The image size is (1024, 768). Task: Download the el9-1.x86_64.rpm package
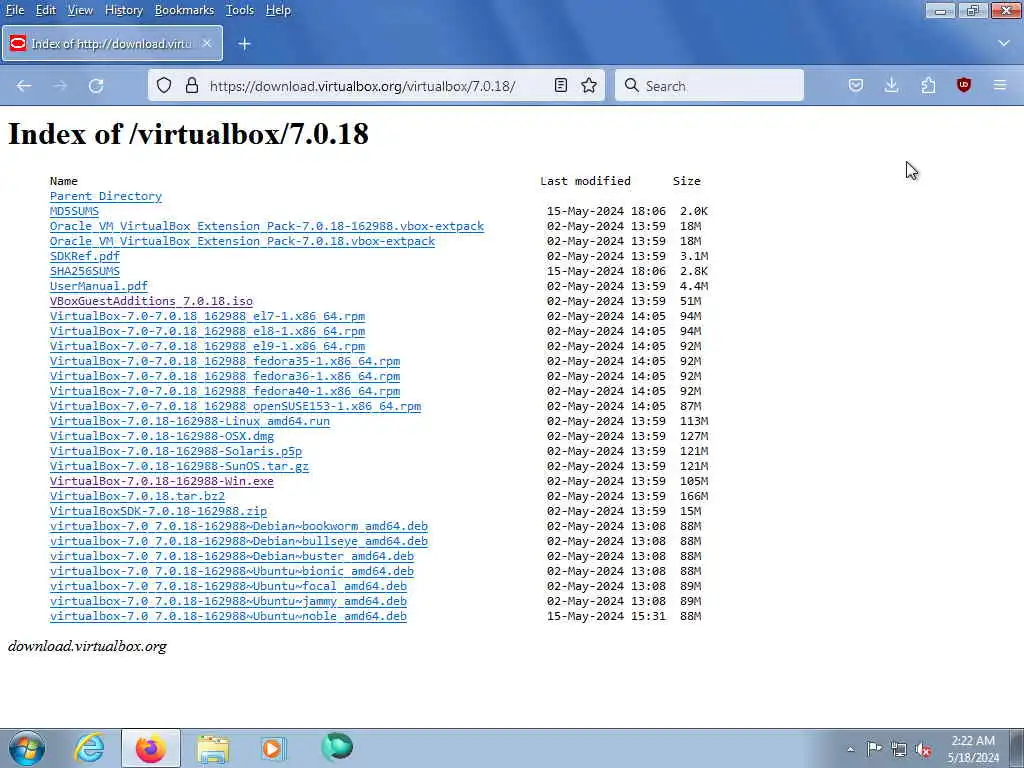click(x=208, y=346)
